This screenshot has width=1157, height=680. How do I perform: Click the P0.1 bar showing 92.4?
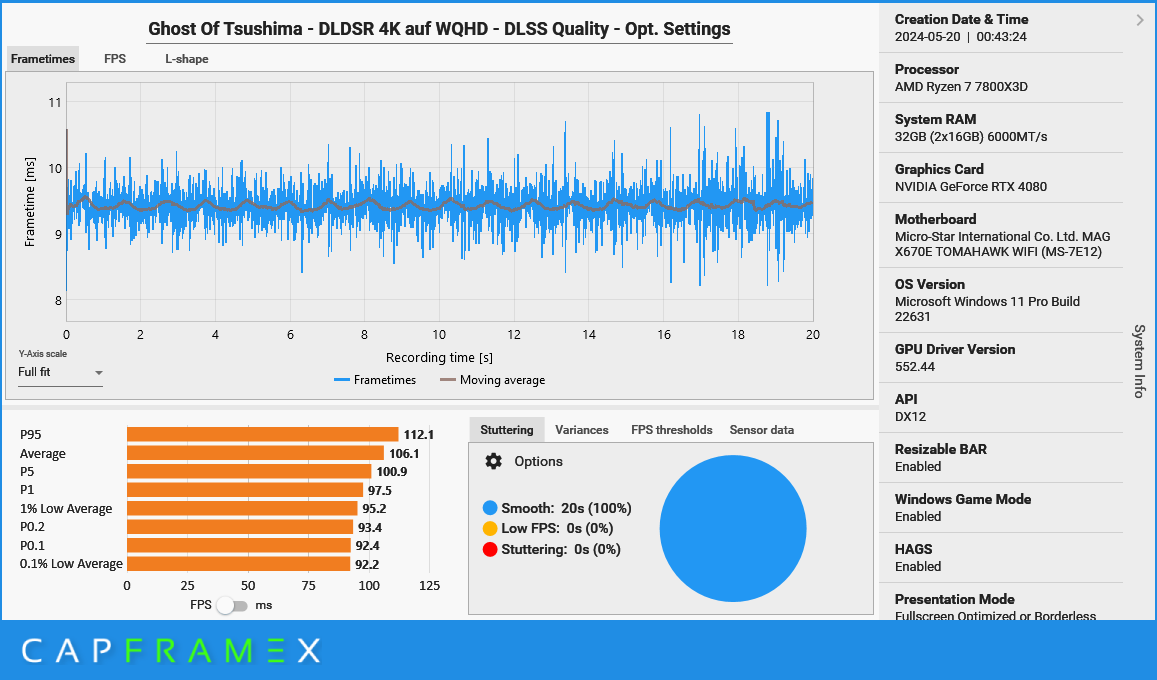[x=239, y=546]
